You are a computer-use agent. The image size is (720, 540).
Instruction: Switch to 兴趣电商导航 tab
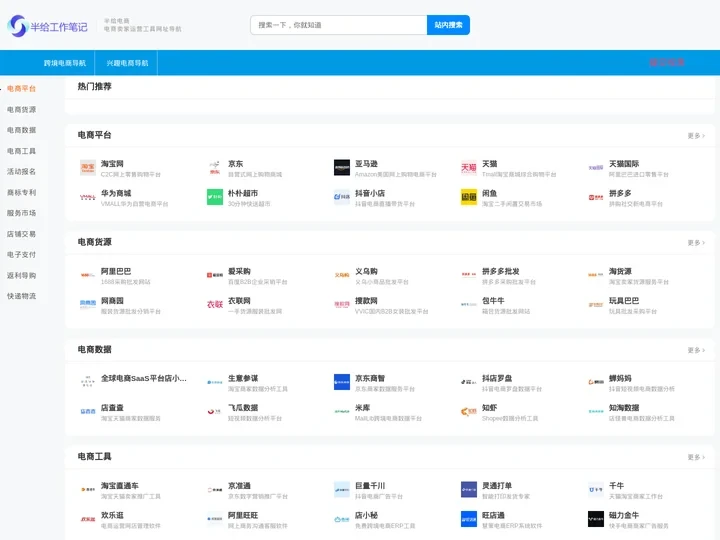(127, 63)
